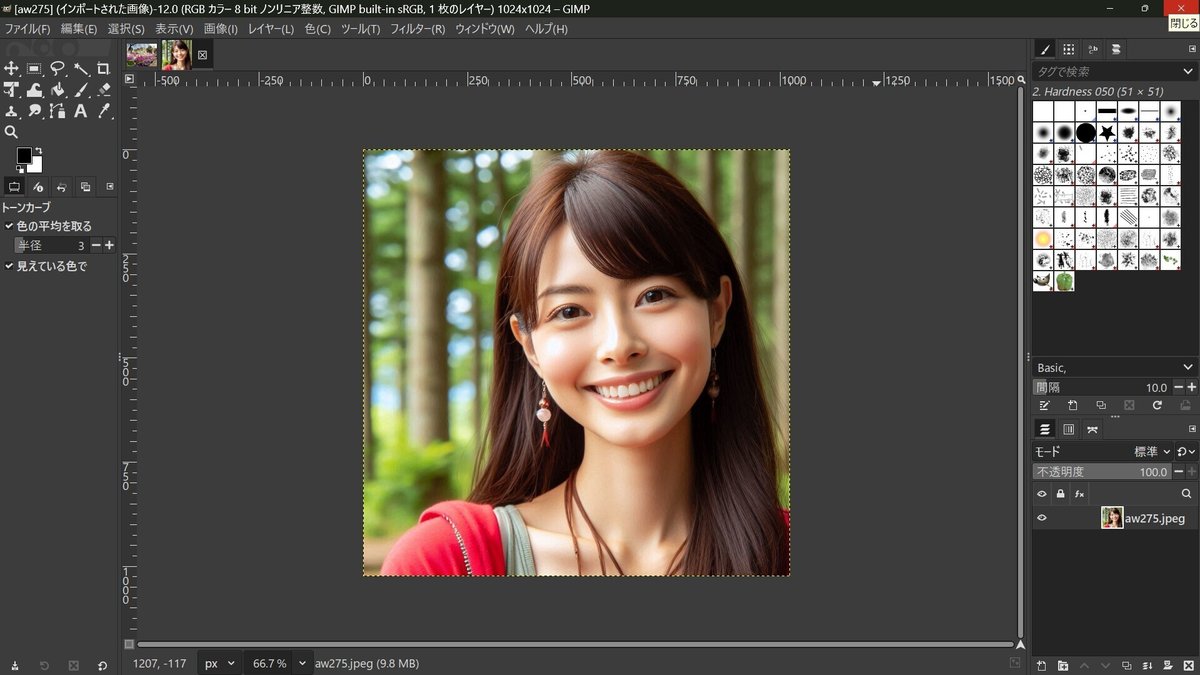Screen dimensions: 1200x675
Task: Open the foreground color swatch
Action: click(x=24, y=155)
